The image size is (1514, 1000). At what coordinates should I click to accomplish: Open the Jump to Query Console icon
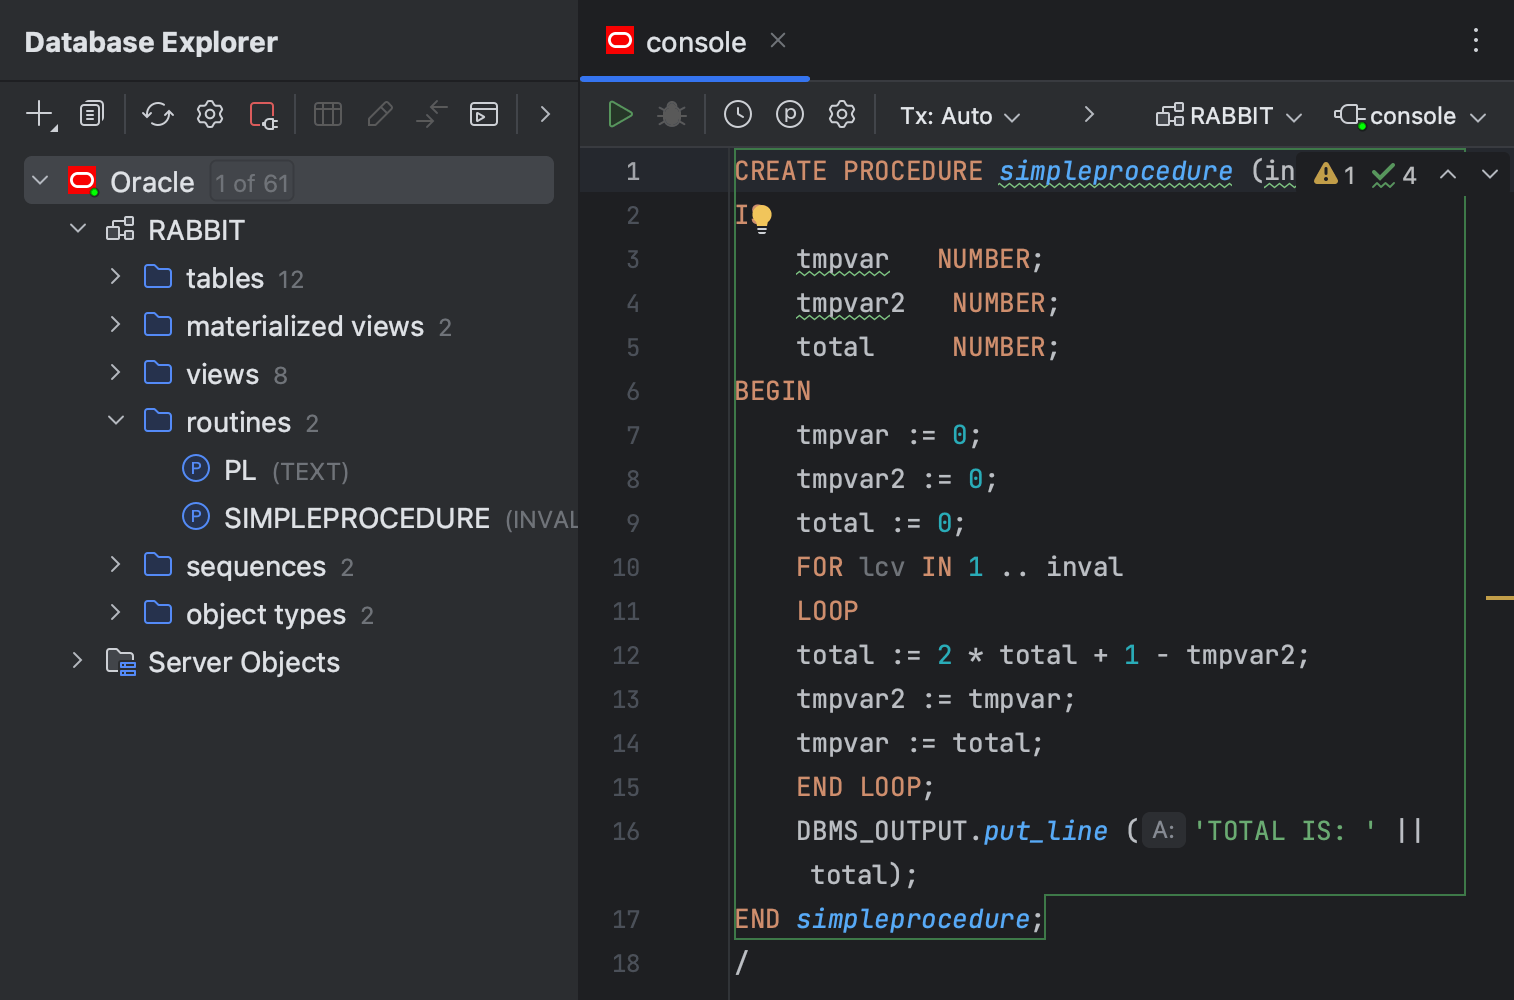click(x=484, y=114)
